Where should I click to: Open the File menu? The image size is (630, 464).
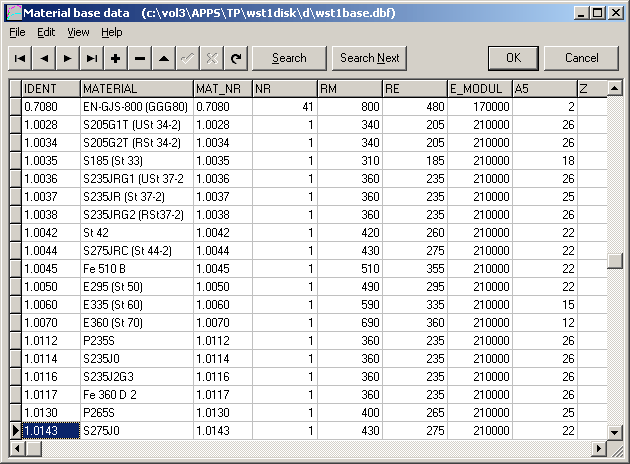[x=17, y=32]
